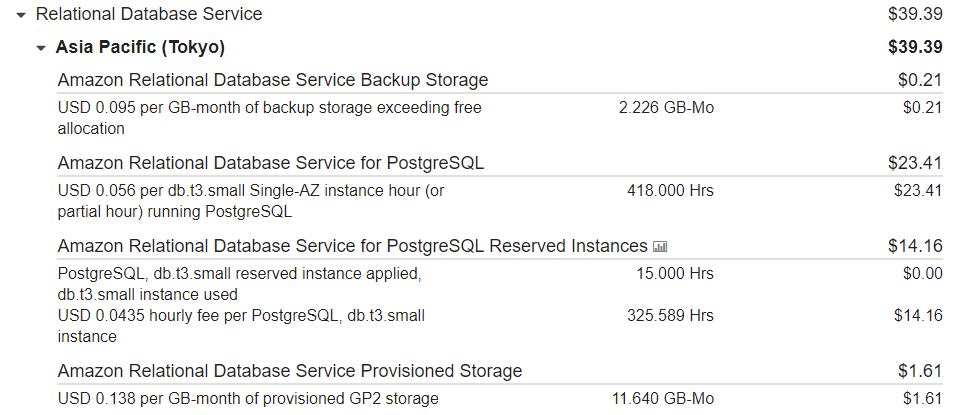Click the 418.000 Hrs usage value

pos(671,191)
